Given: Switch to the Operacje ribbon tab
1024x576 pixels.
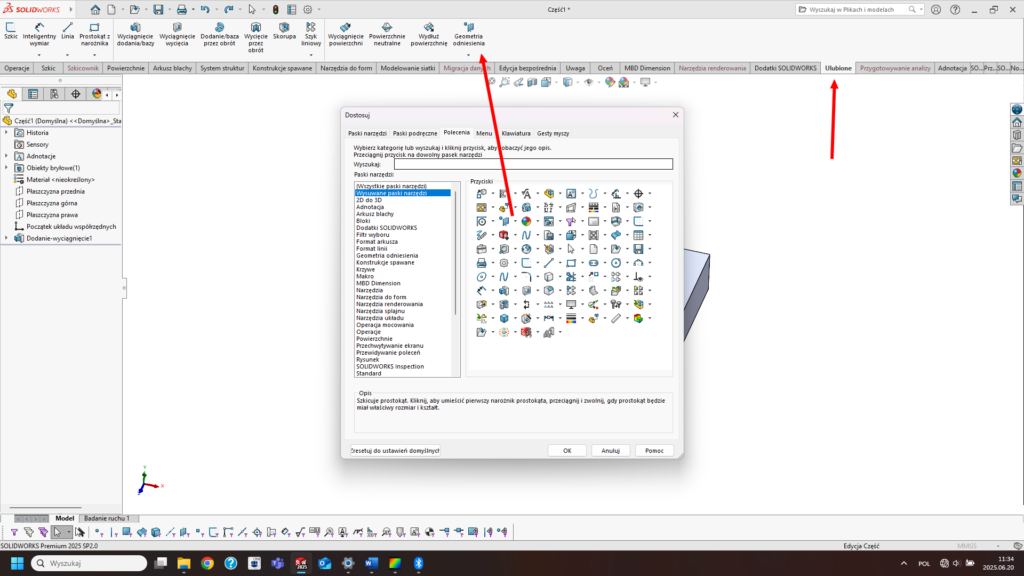Looking at the screenshot, I should point(17,68).
